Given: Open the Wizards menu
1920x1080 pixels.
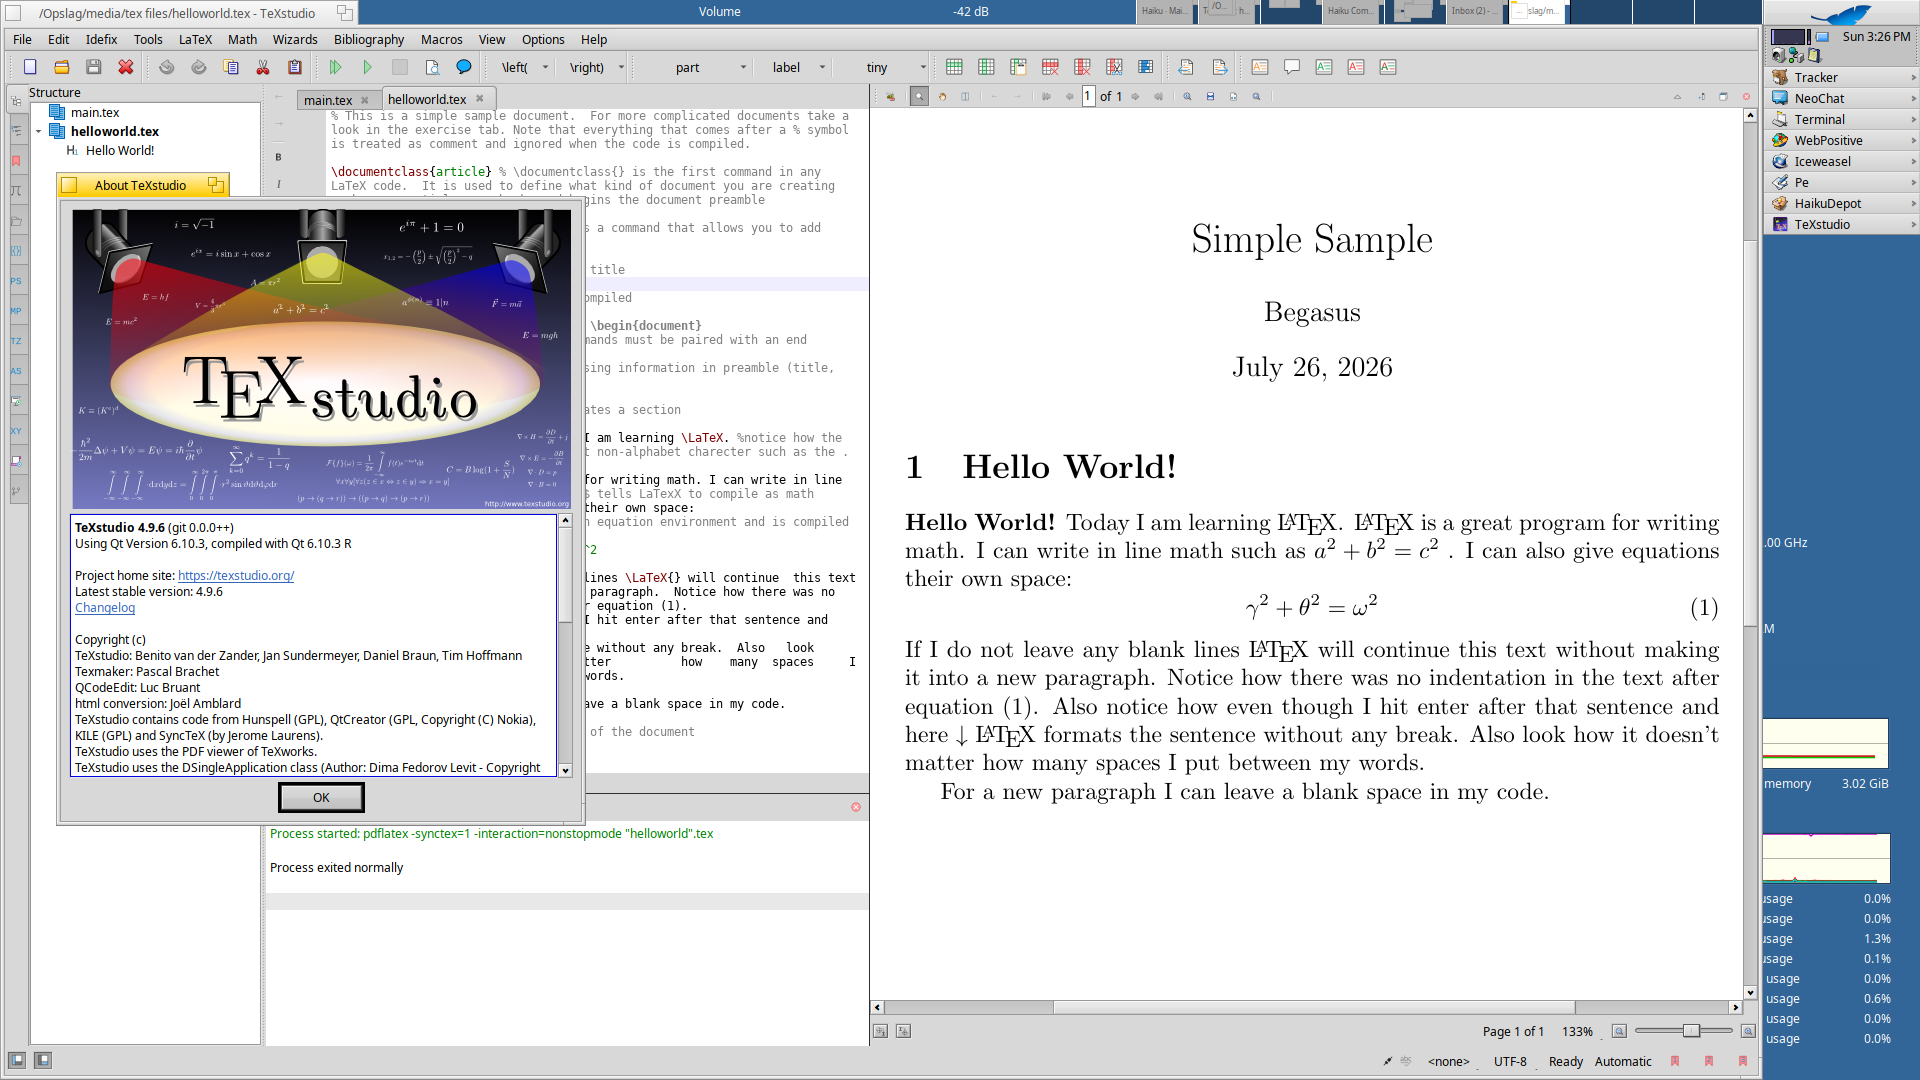Looking at the screenshot, I should pos(295,40).
